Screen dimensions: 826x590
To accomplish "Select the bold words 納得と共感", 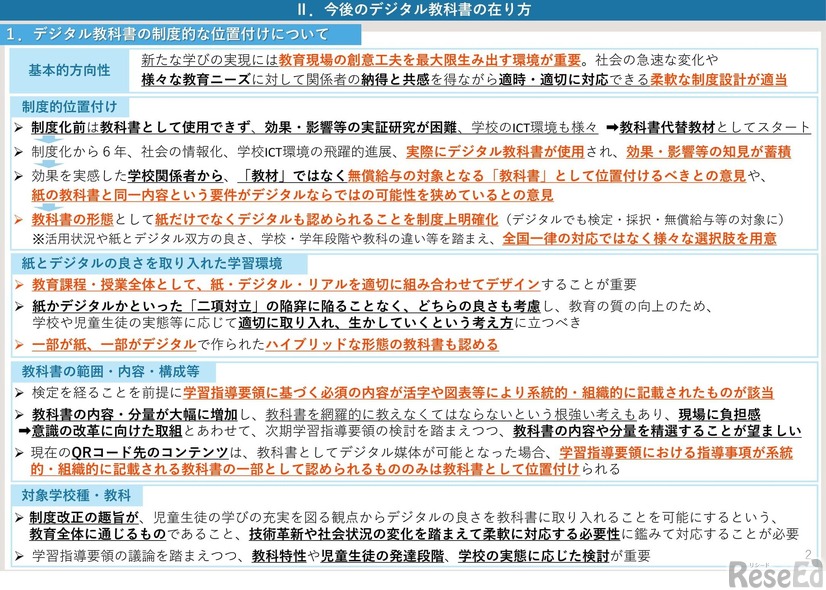I will coord(396,80).
